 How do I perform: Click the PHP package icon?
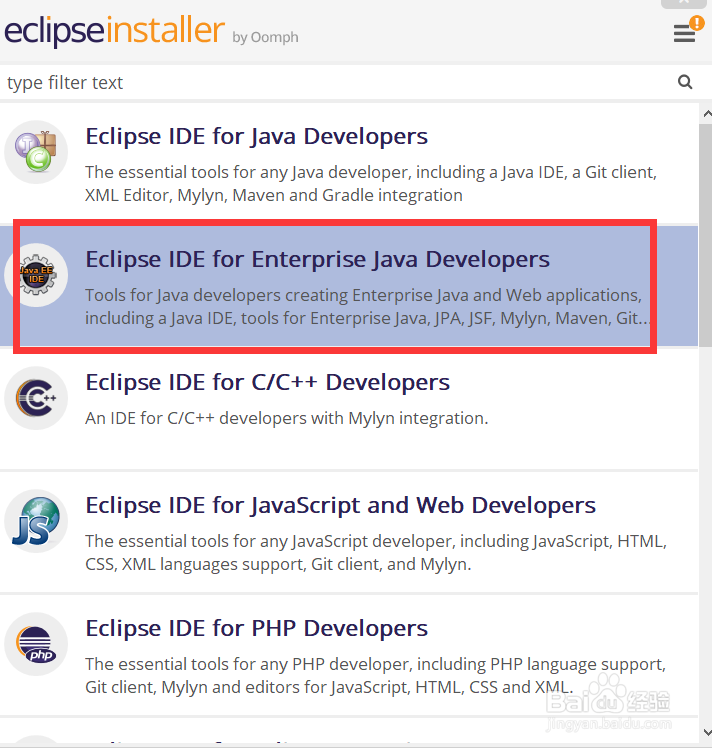[36, 644]
